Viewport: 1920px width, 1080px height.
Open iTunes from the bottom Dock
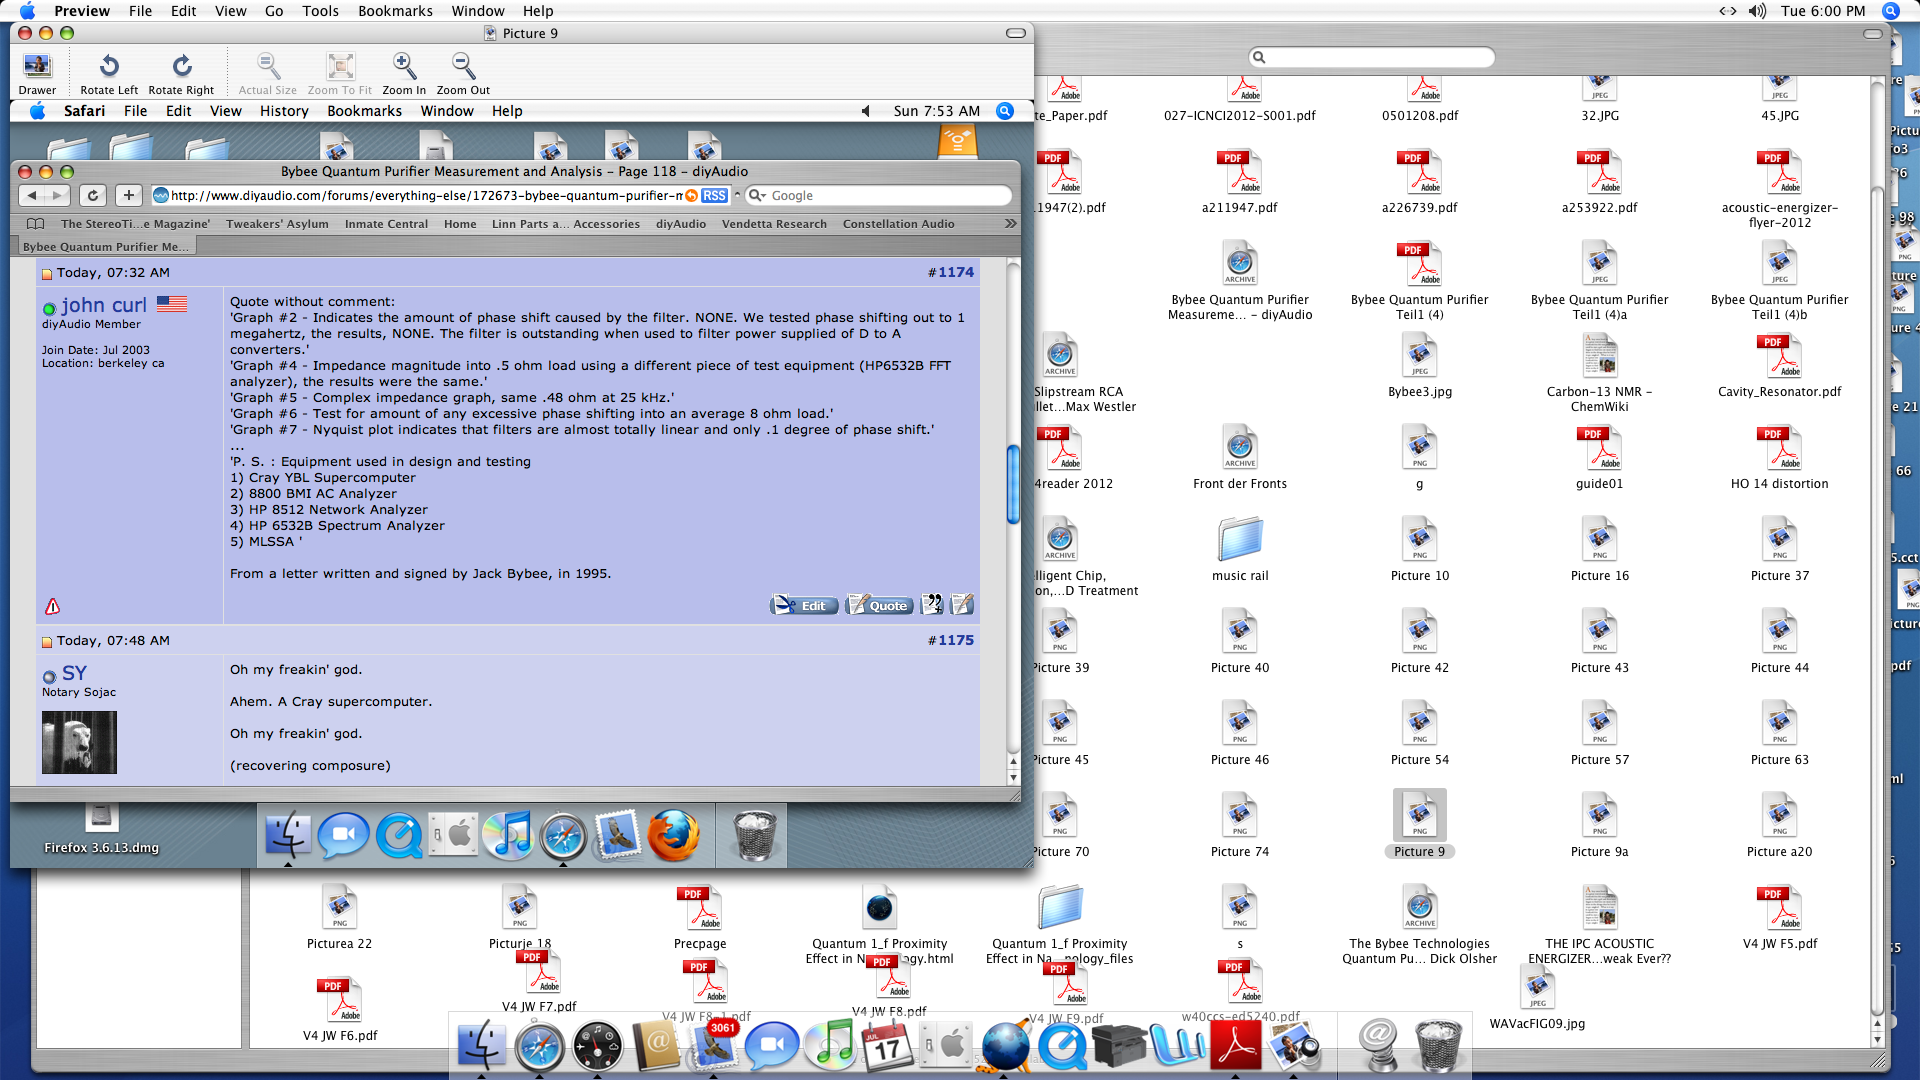coord(830,1046)
